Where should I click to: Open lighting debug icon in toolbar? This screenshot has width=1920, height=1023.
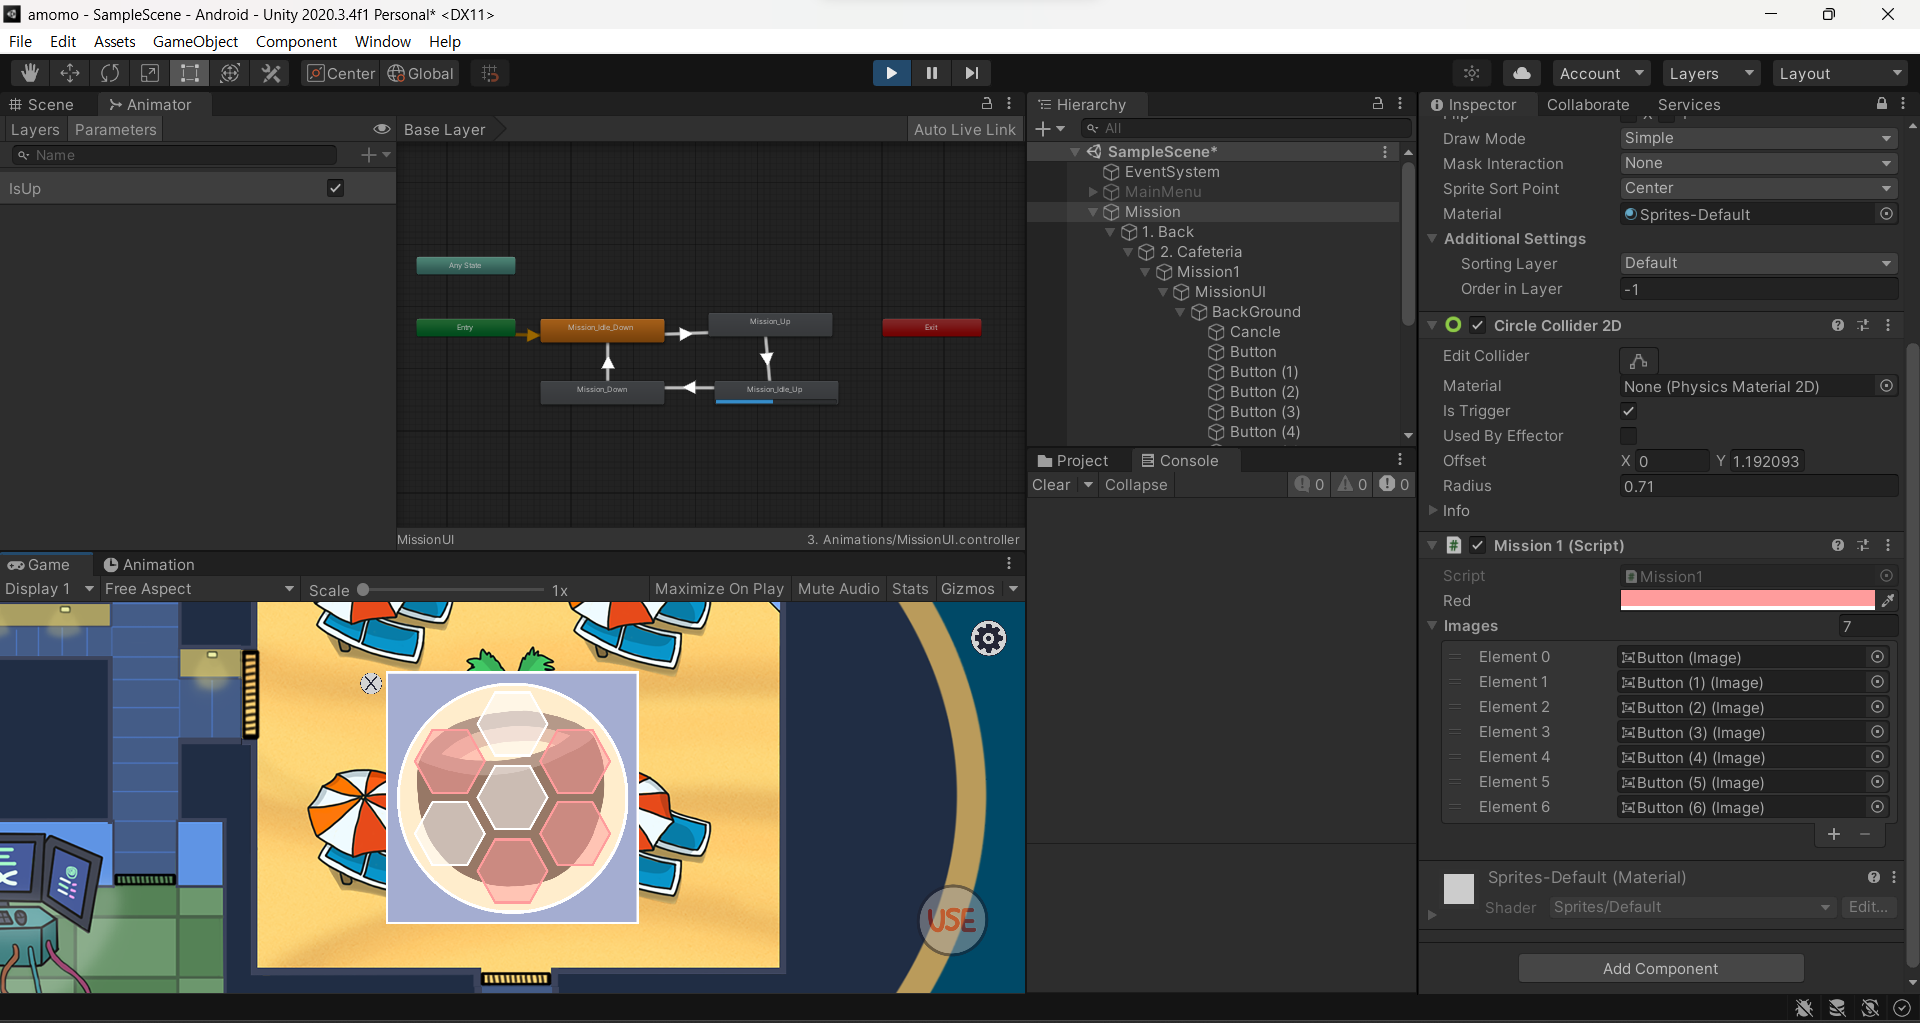tap(1472, 73)
